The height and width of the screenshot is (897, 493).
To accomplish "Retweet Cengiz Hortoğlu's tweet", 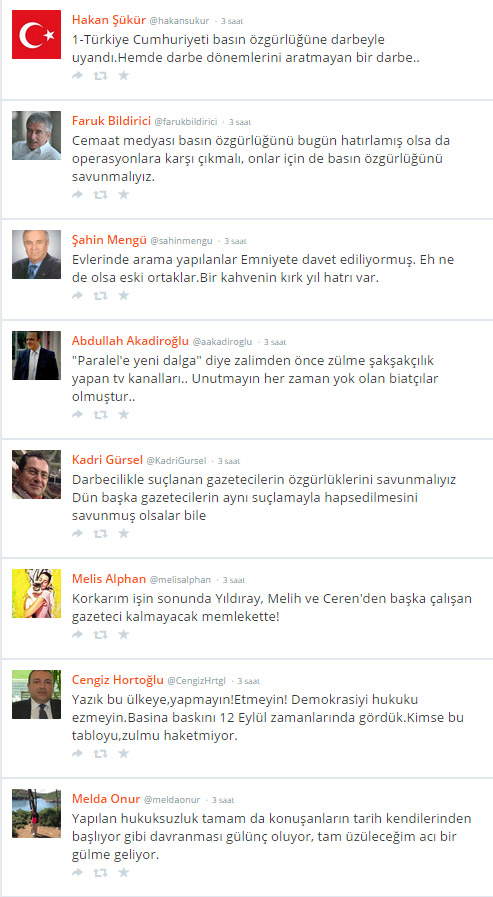I will (101, 753).
